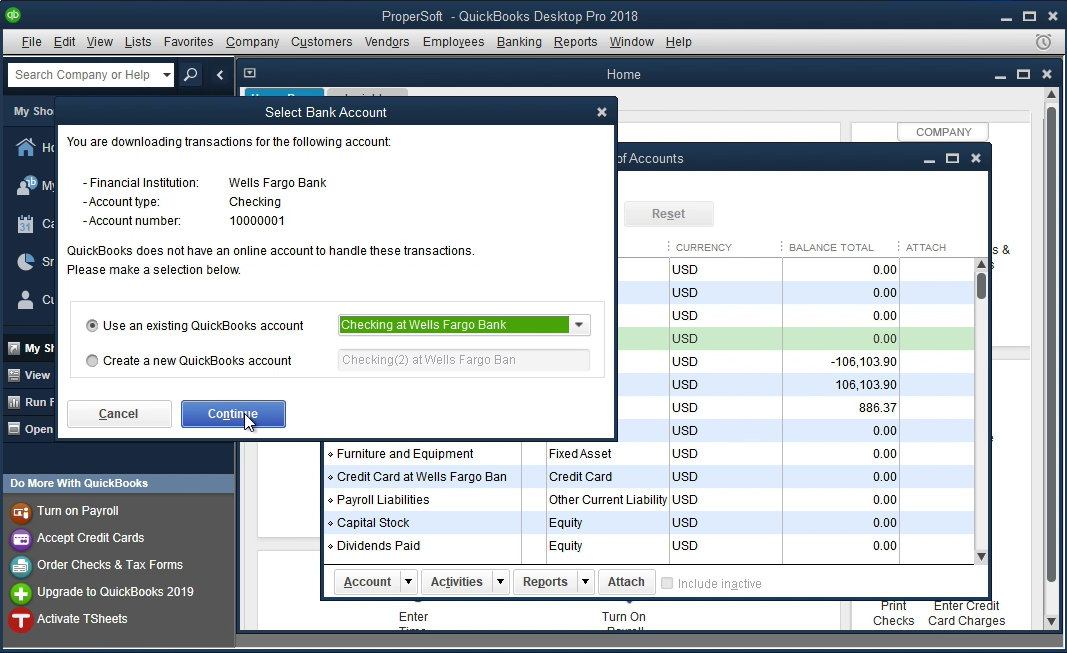Open the Home icon in sidebar
This screenshot has height=653, width=1067.
click(26, 147)
